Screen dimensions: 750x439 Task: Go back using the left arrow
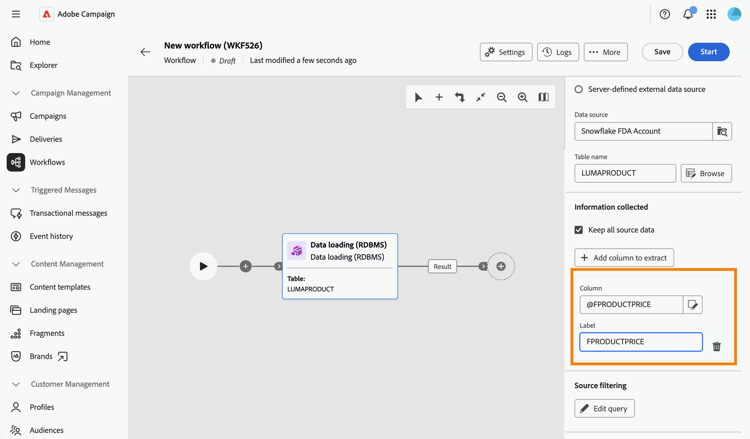145,52
